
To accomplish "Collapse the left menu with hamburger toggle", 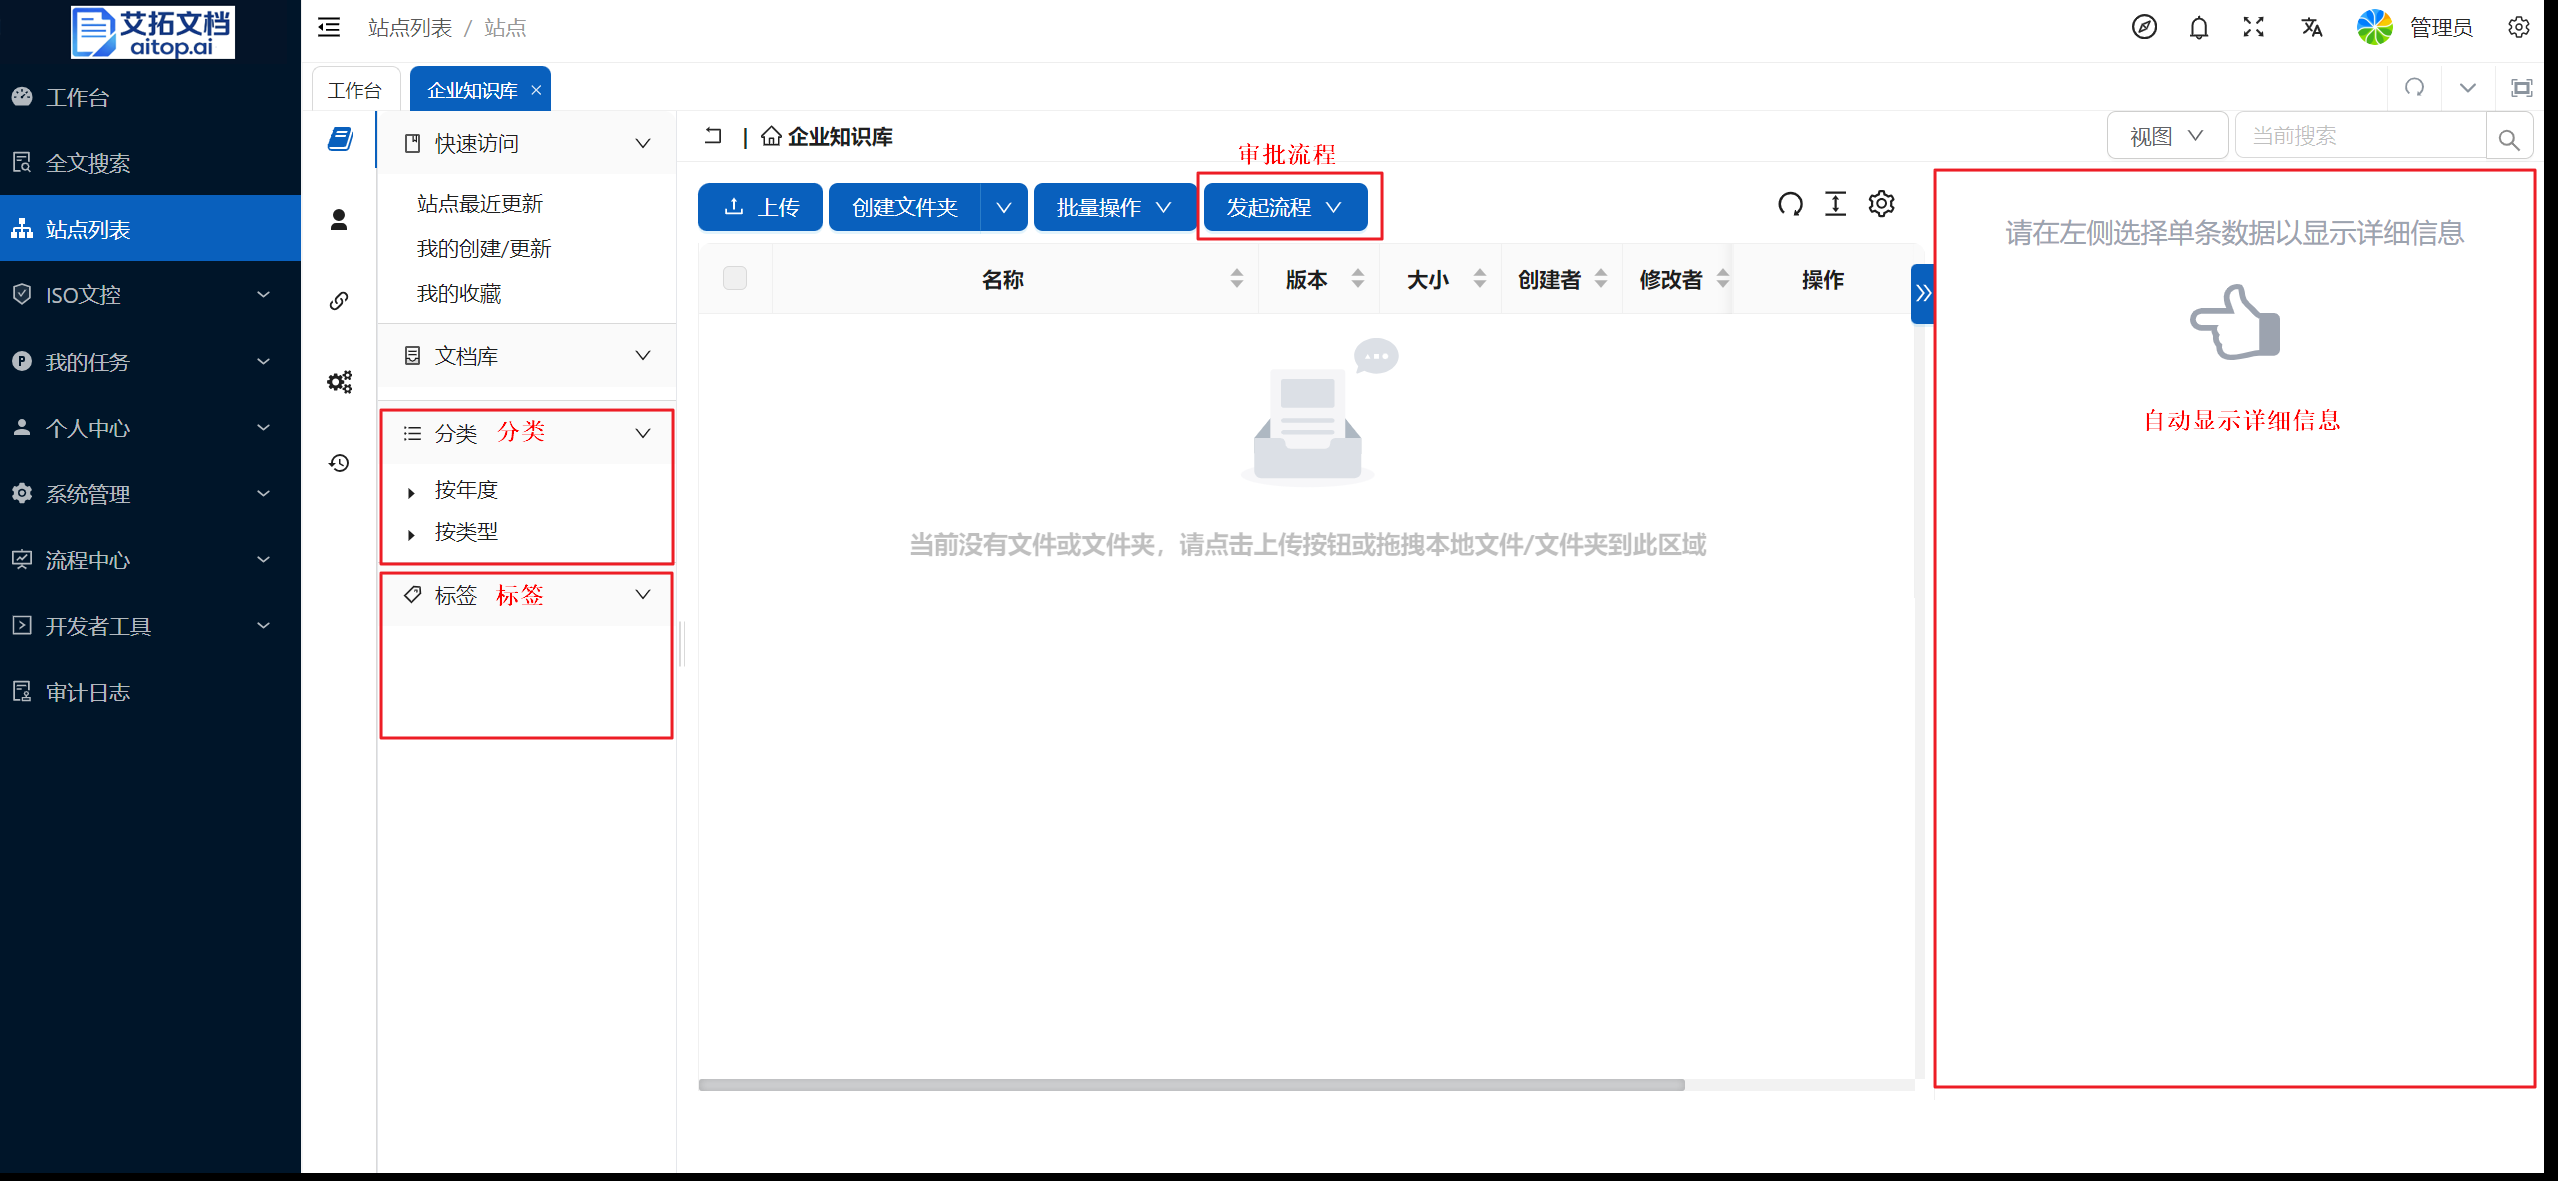I will click(x=329, y=28).
